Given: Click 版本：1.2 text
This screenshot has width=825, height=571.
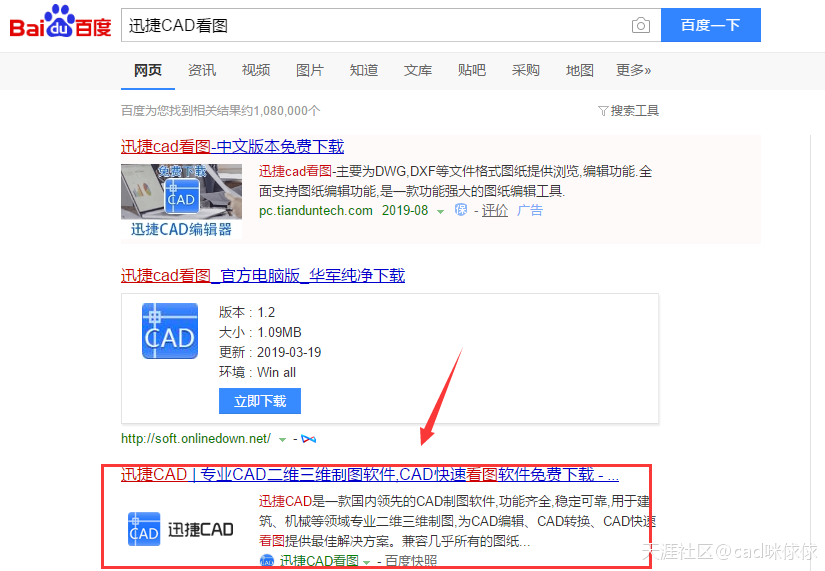Looking at the screenshot, I should click(247, 313).
